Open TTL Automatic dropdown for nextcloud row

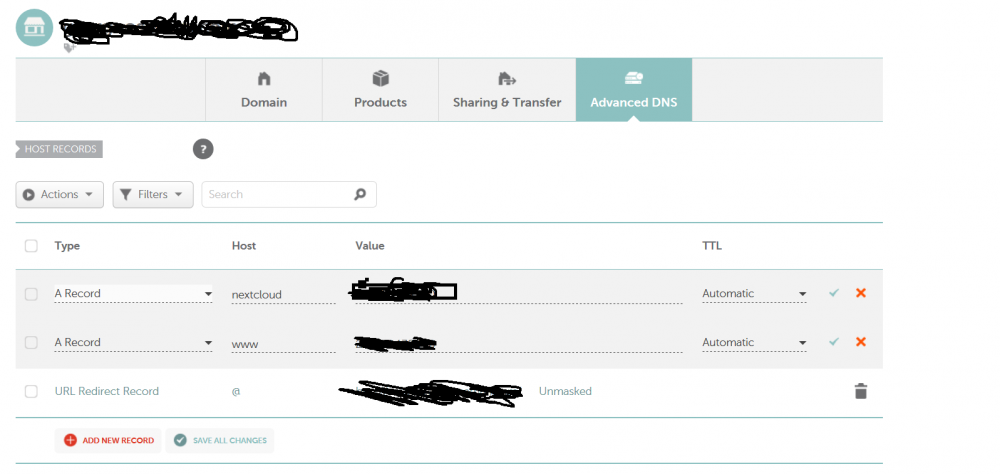coord(754,293)
